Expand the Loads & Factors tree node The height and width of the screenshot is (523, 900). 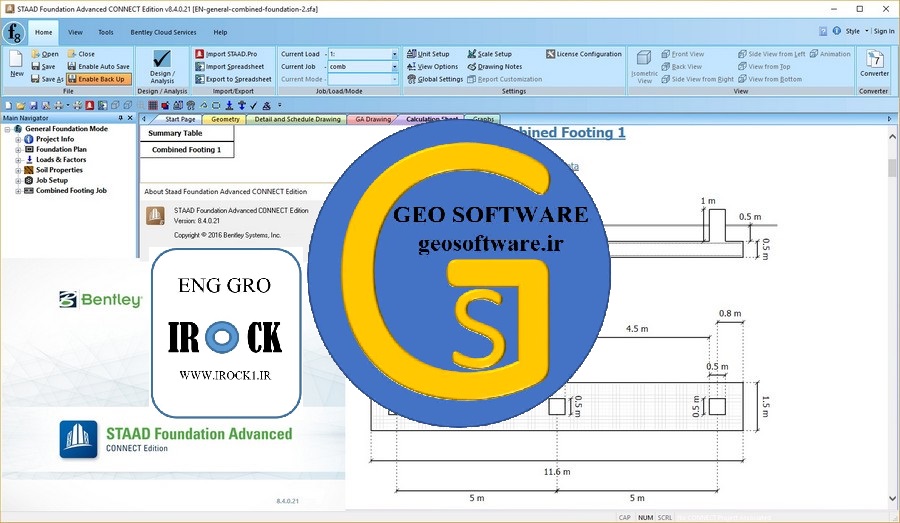click(x=18, y=160)
